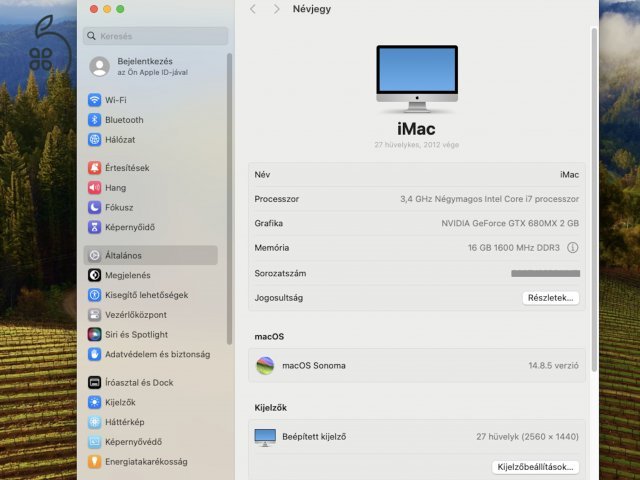This screenshot has height=480, width=640.
Task: Click the search magnifier icon
Action: pyautogui.click(x=91, y=36)
